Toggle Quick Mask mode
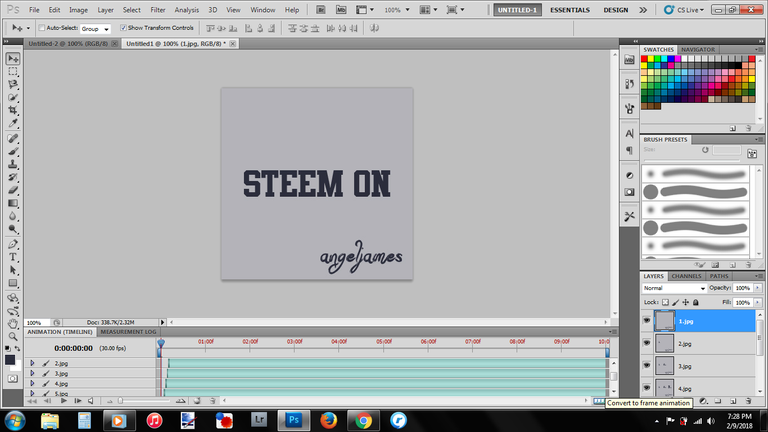 coord(13,379)
